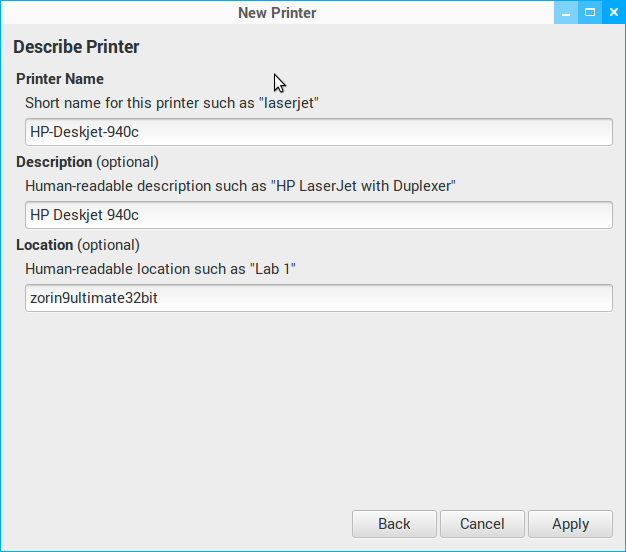This screenshot has height=552, width=626.
Task: Click the Back button
Action: [x=394, y=524]
